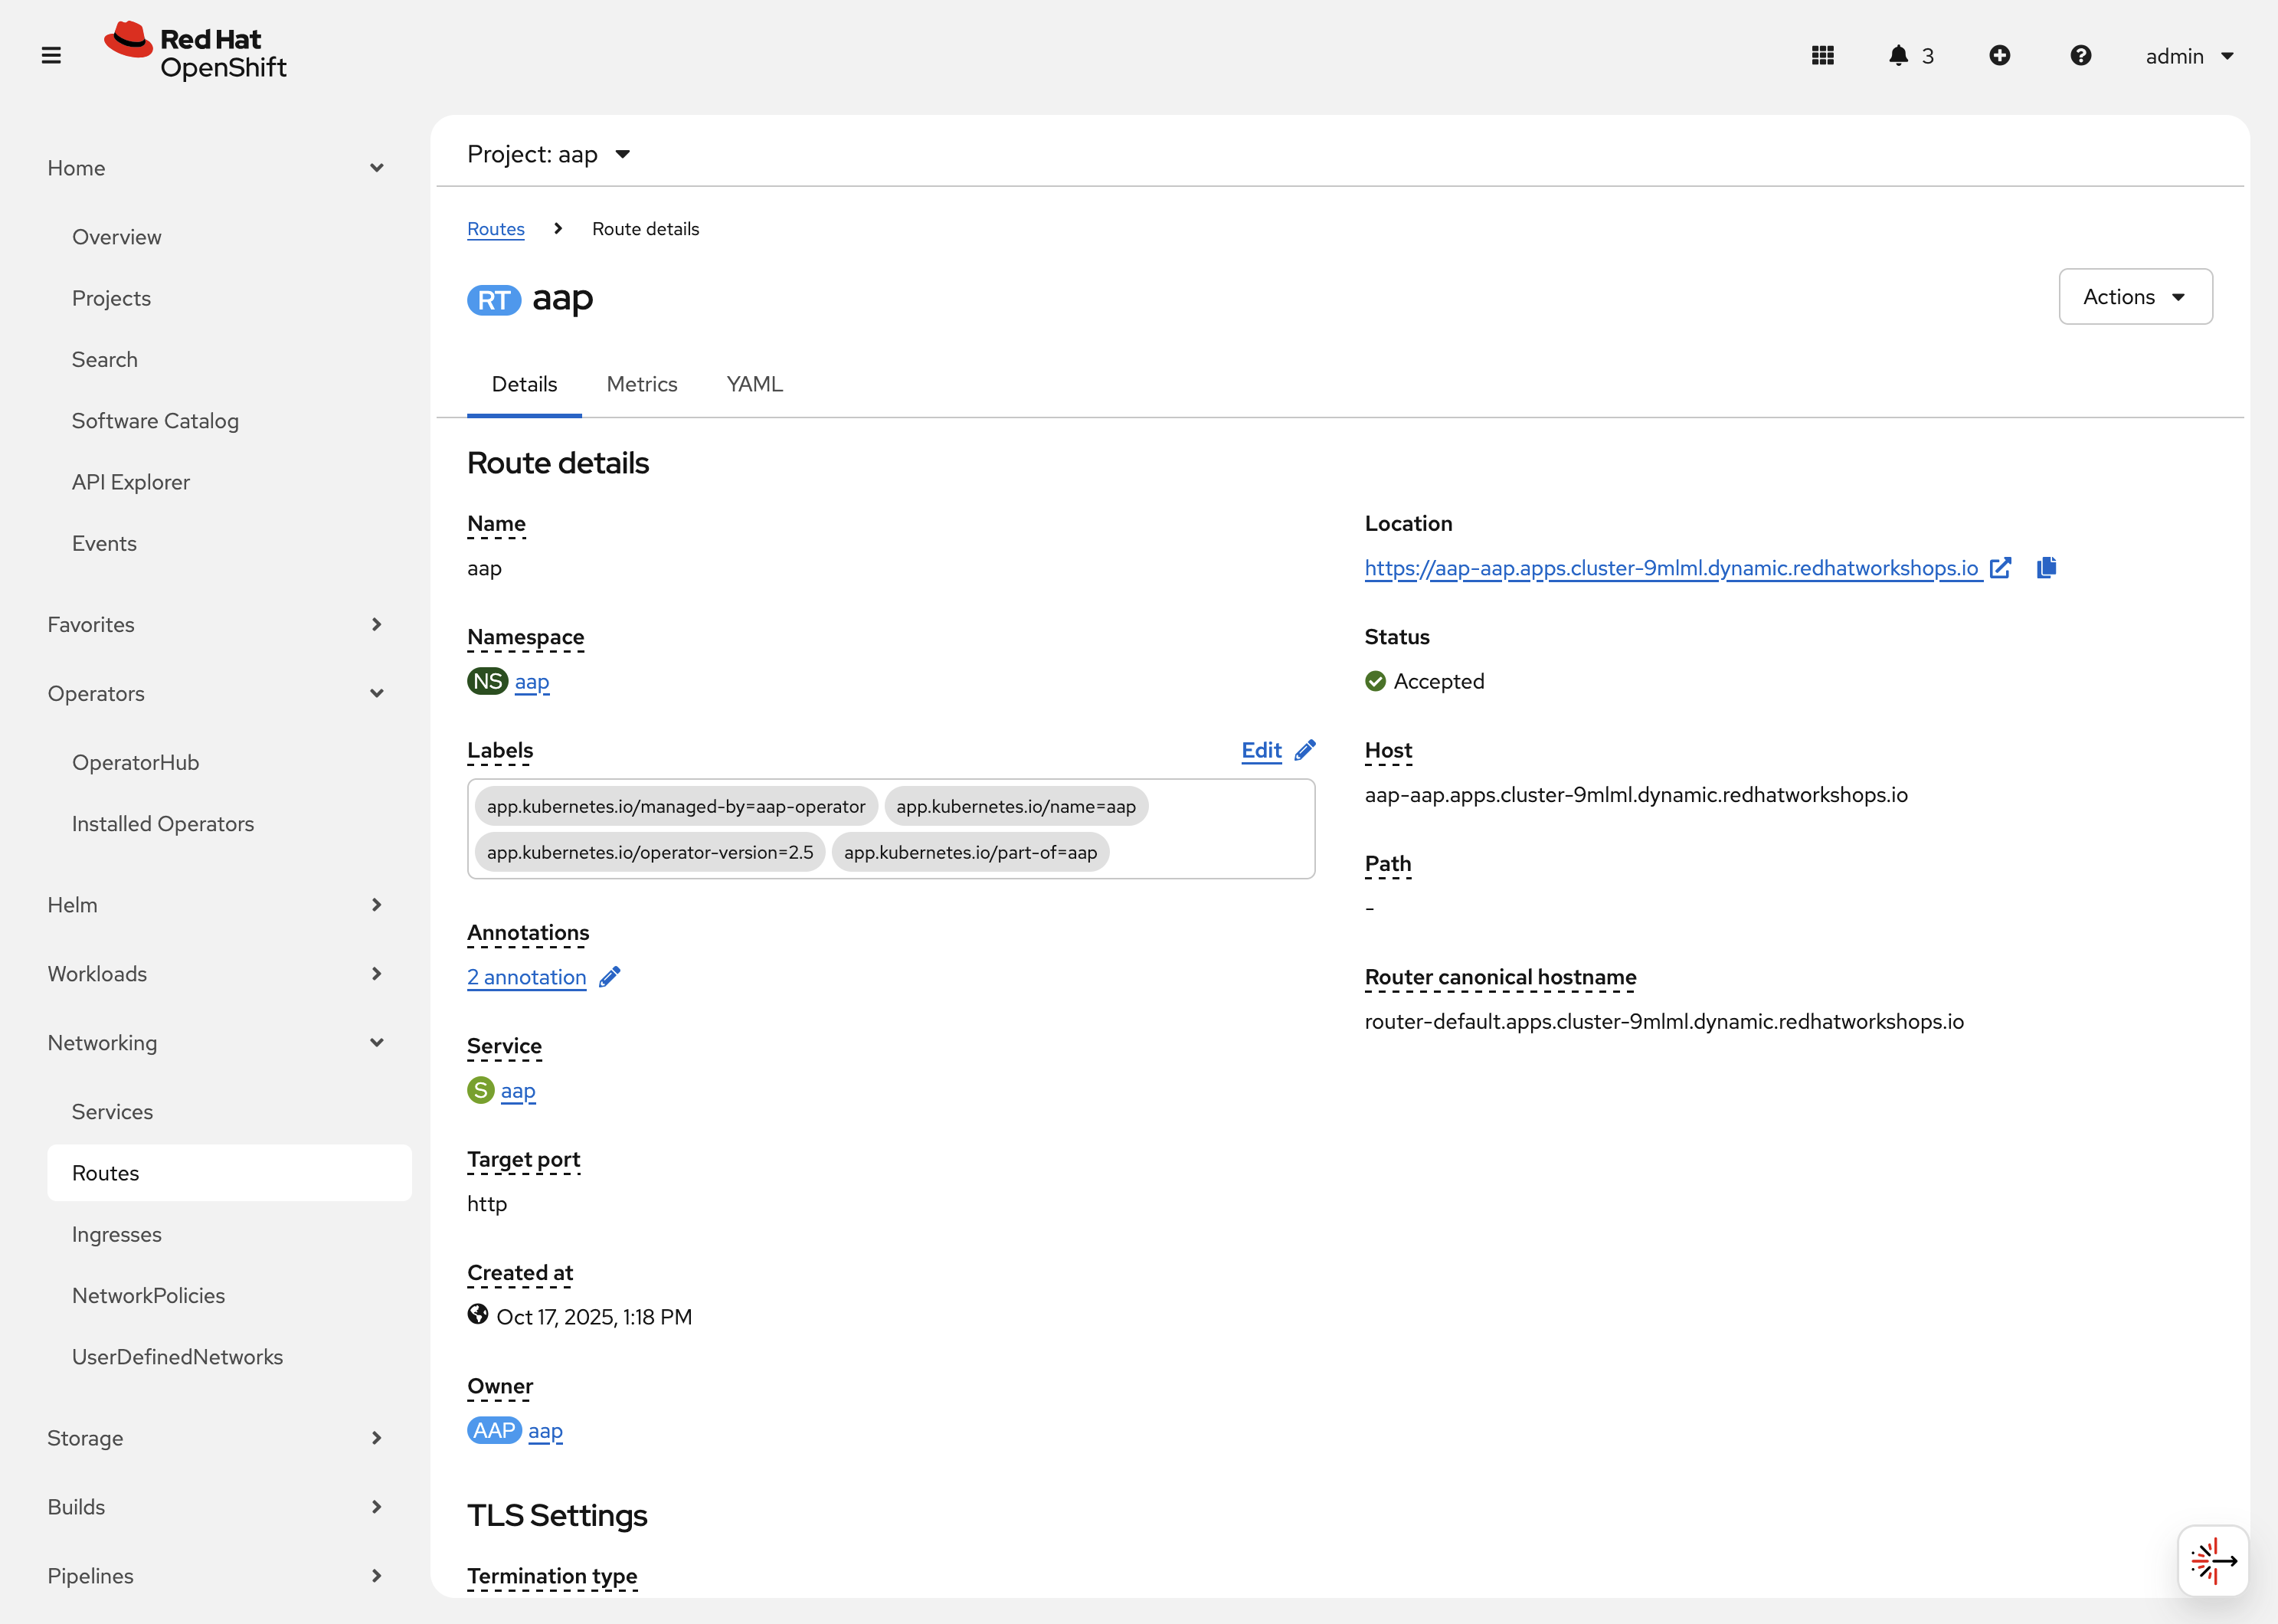
Task: Open the Lightspeed assistant floating button
Action: (x=2212, y=1560)
